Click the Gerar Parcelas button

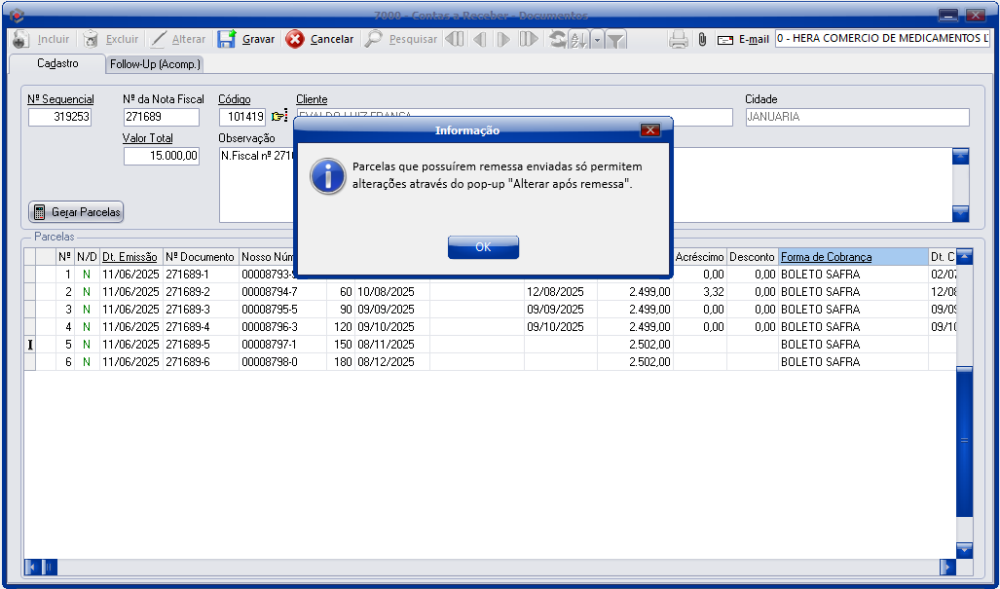tap(77, 212)
